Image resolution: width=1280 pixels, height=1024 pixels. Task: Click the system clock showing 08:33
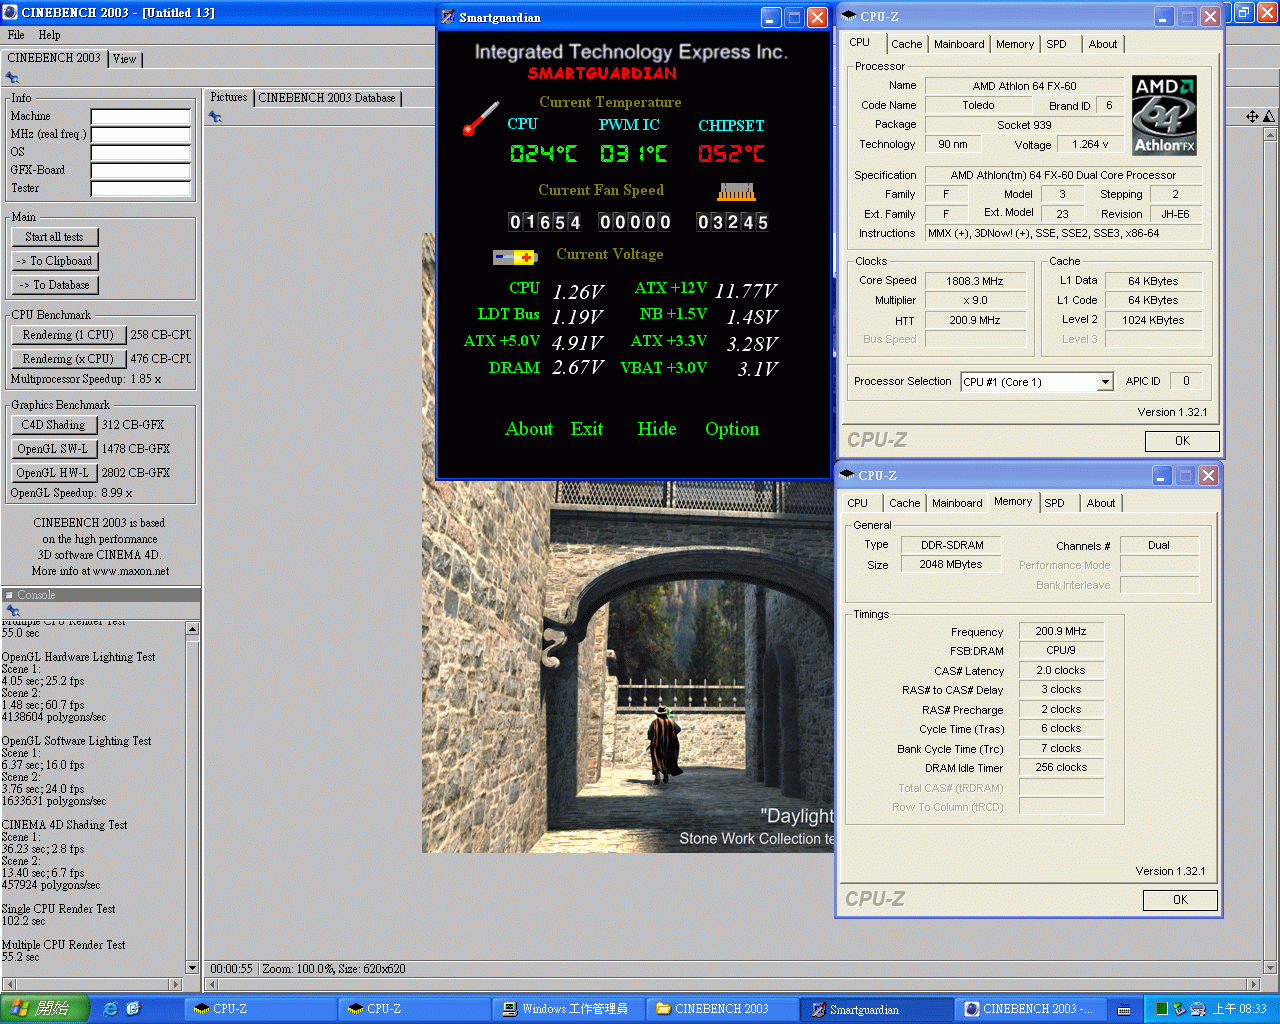pyautogui.click(x=1240, y=1009)
